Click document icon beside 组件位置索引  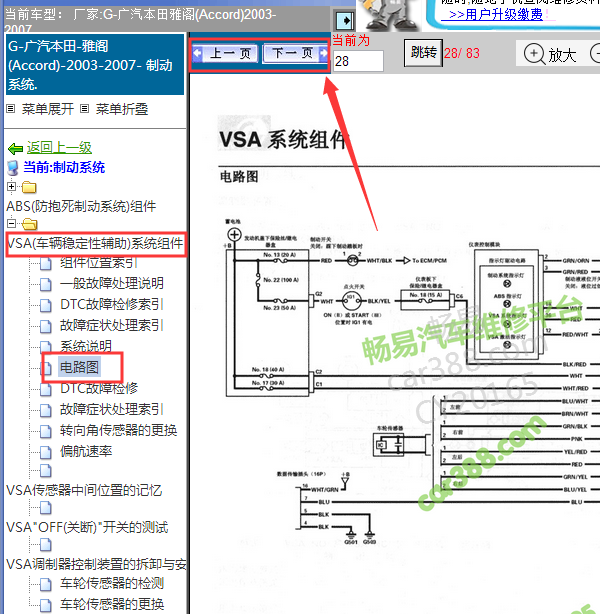click(46, 264)
